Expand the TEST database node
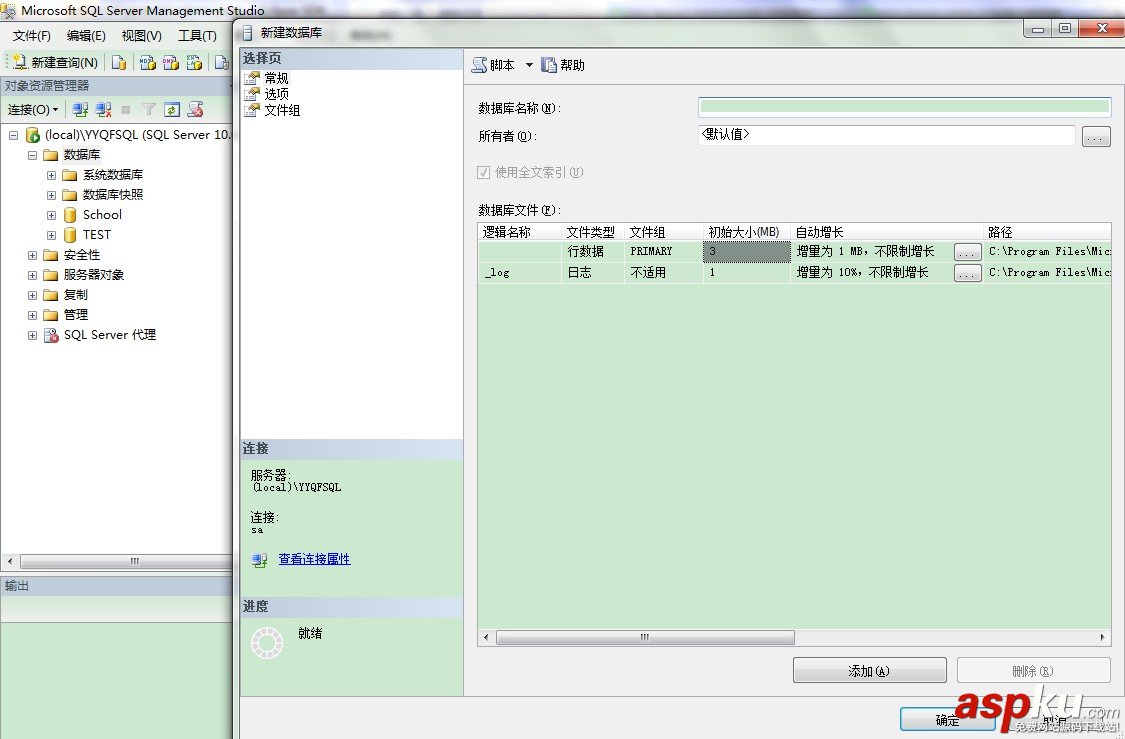The width and height of the screenshot is (1125, 739). [x=51, y=235]
